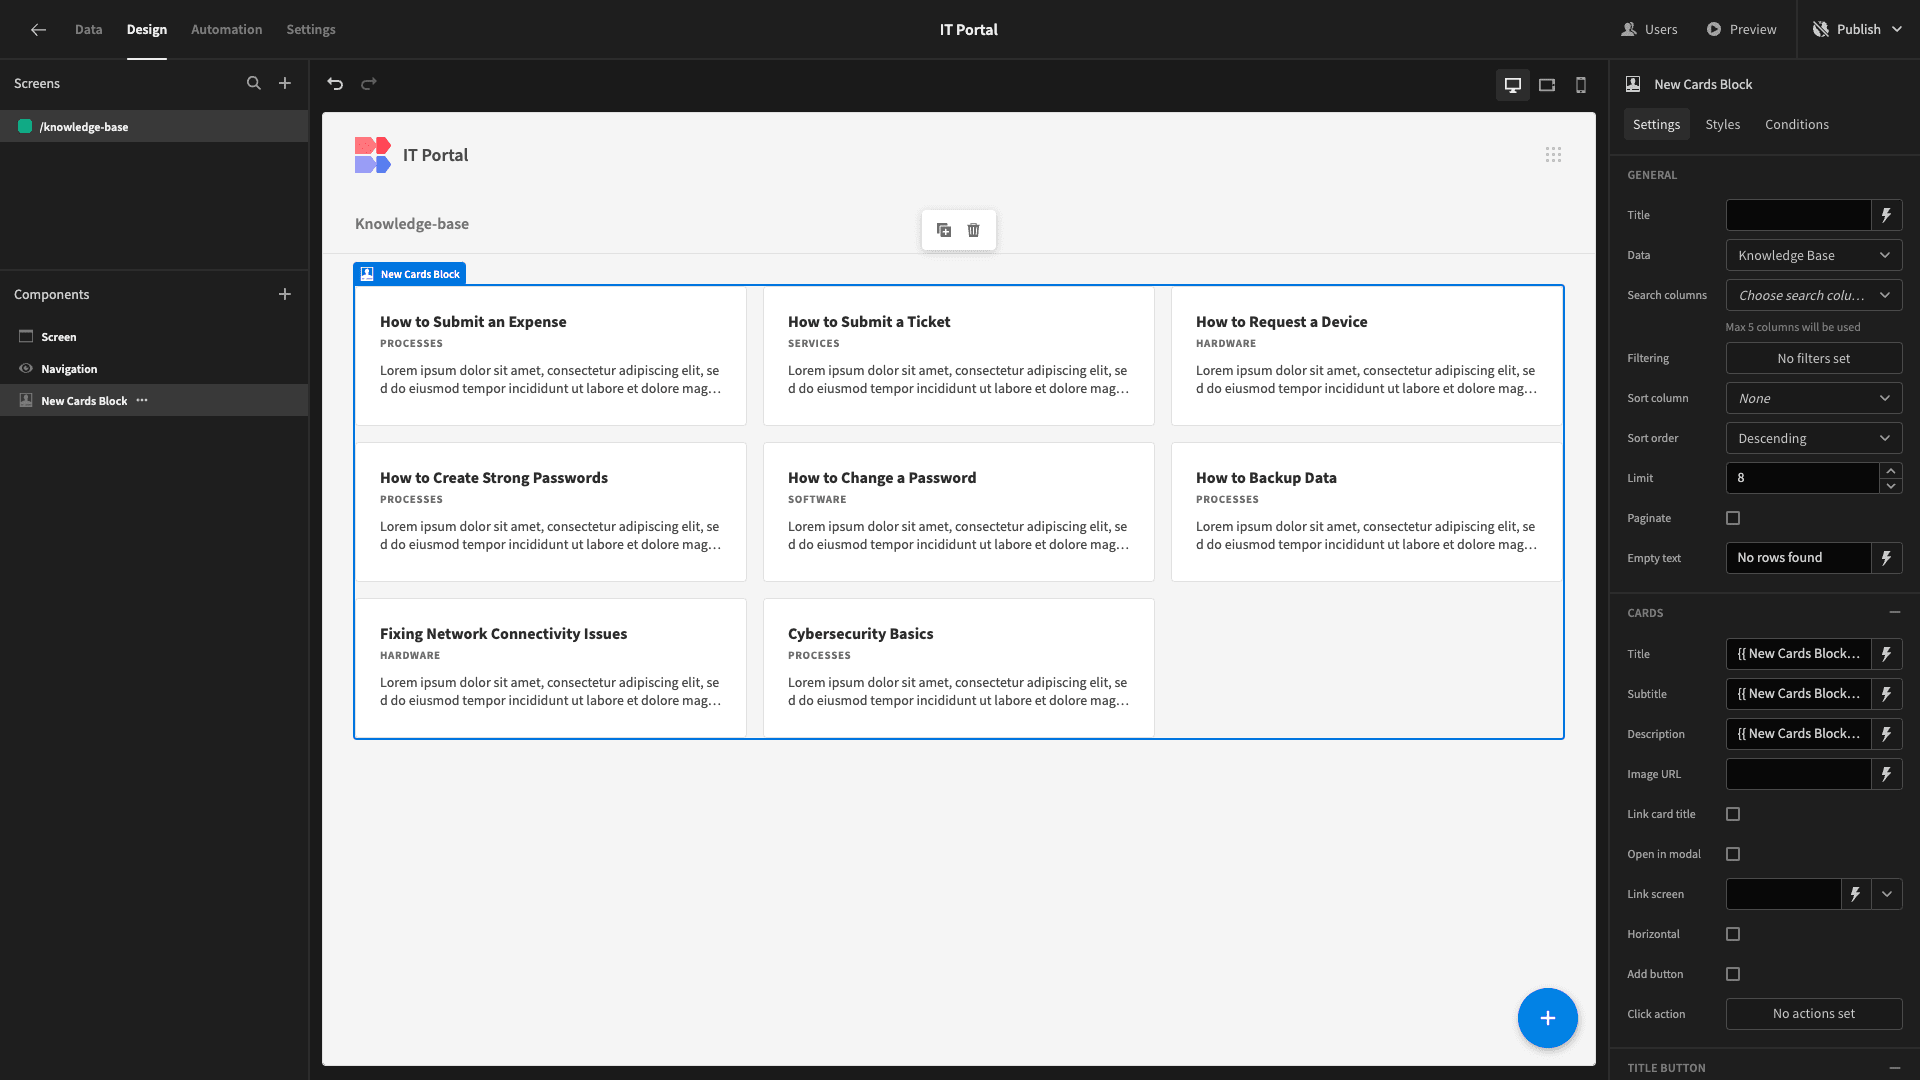Duplicate the selected cards block
Screen dimensions: 1920x1080
point(944,230)
